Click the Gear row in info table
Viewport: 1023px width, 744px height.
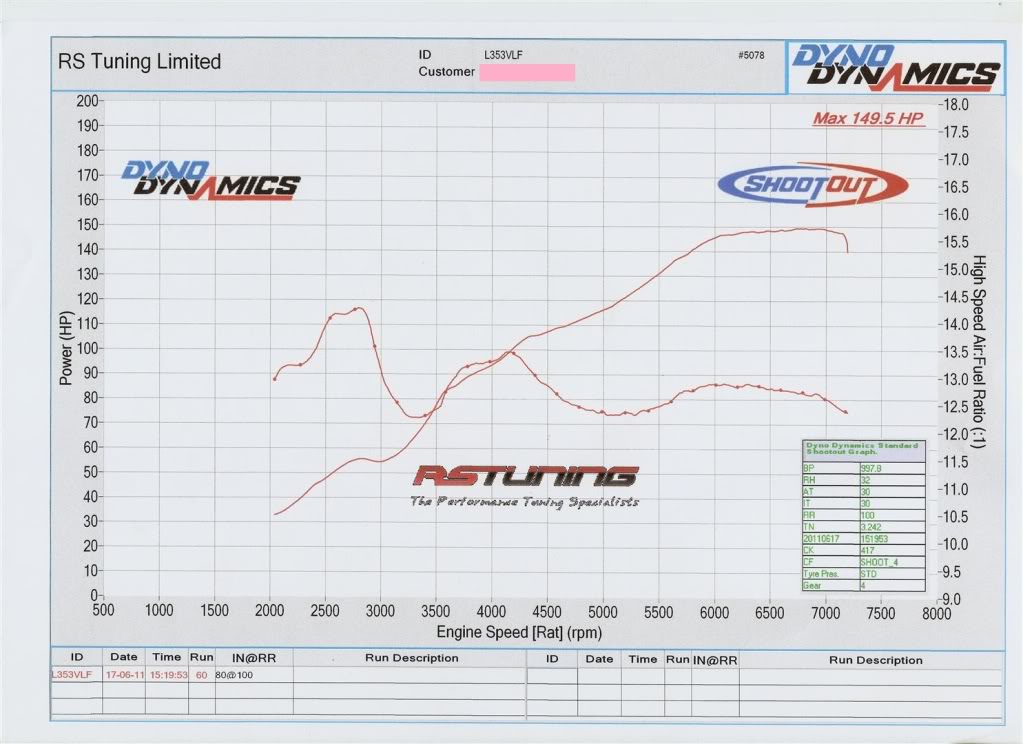pos(862,586)
